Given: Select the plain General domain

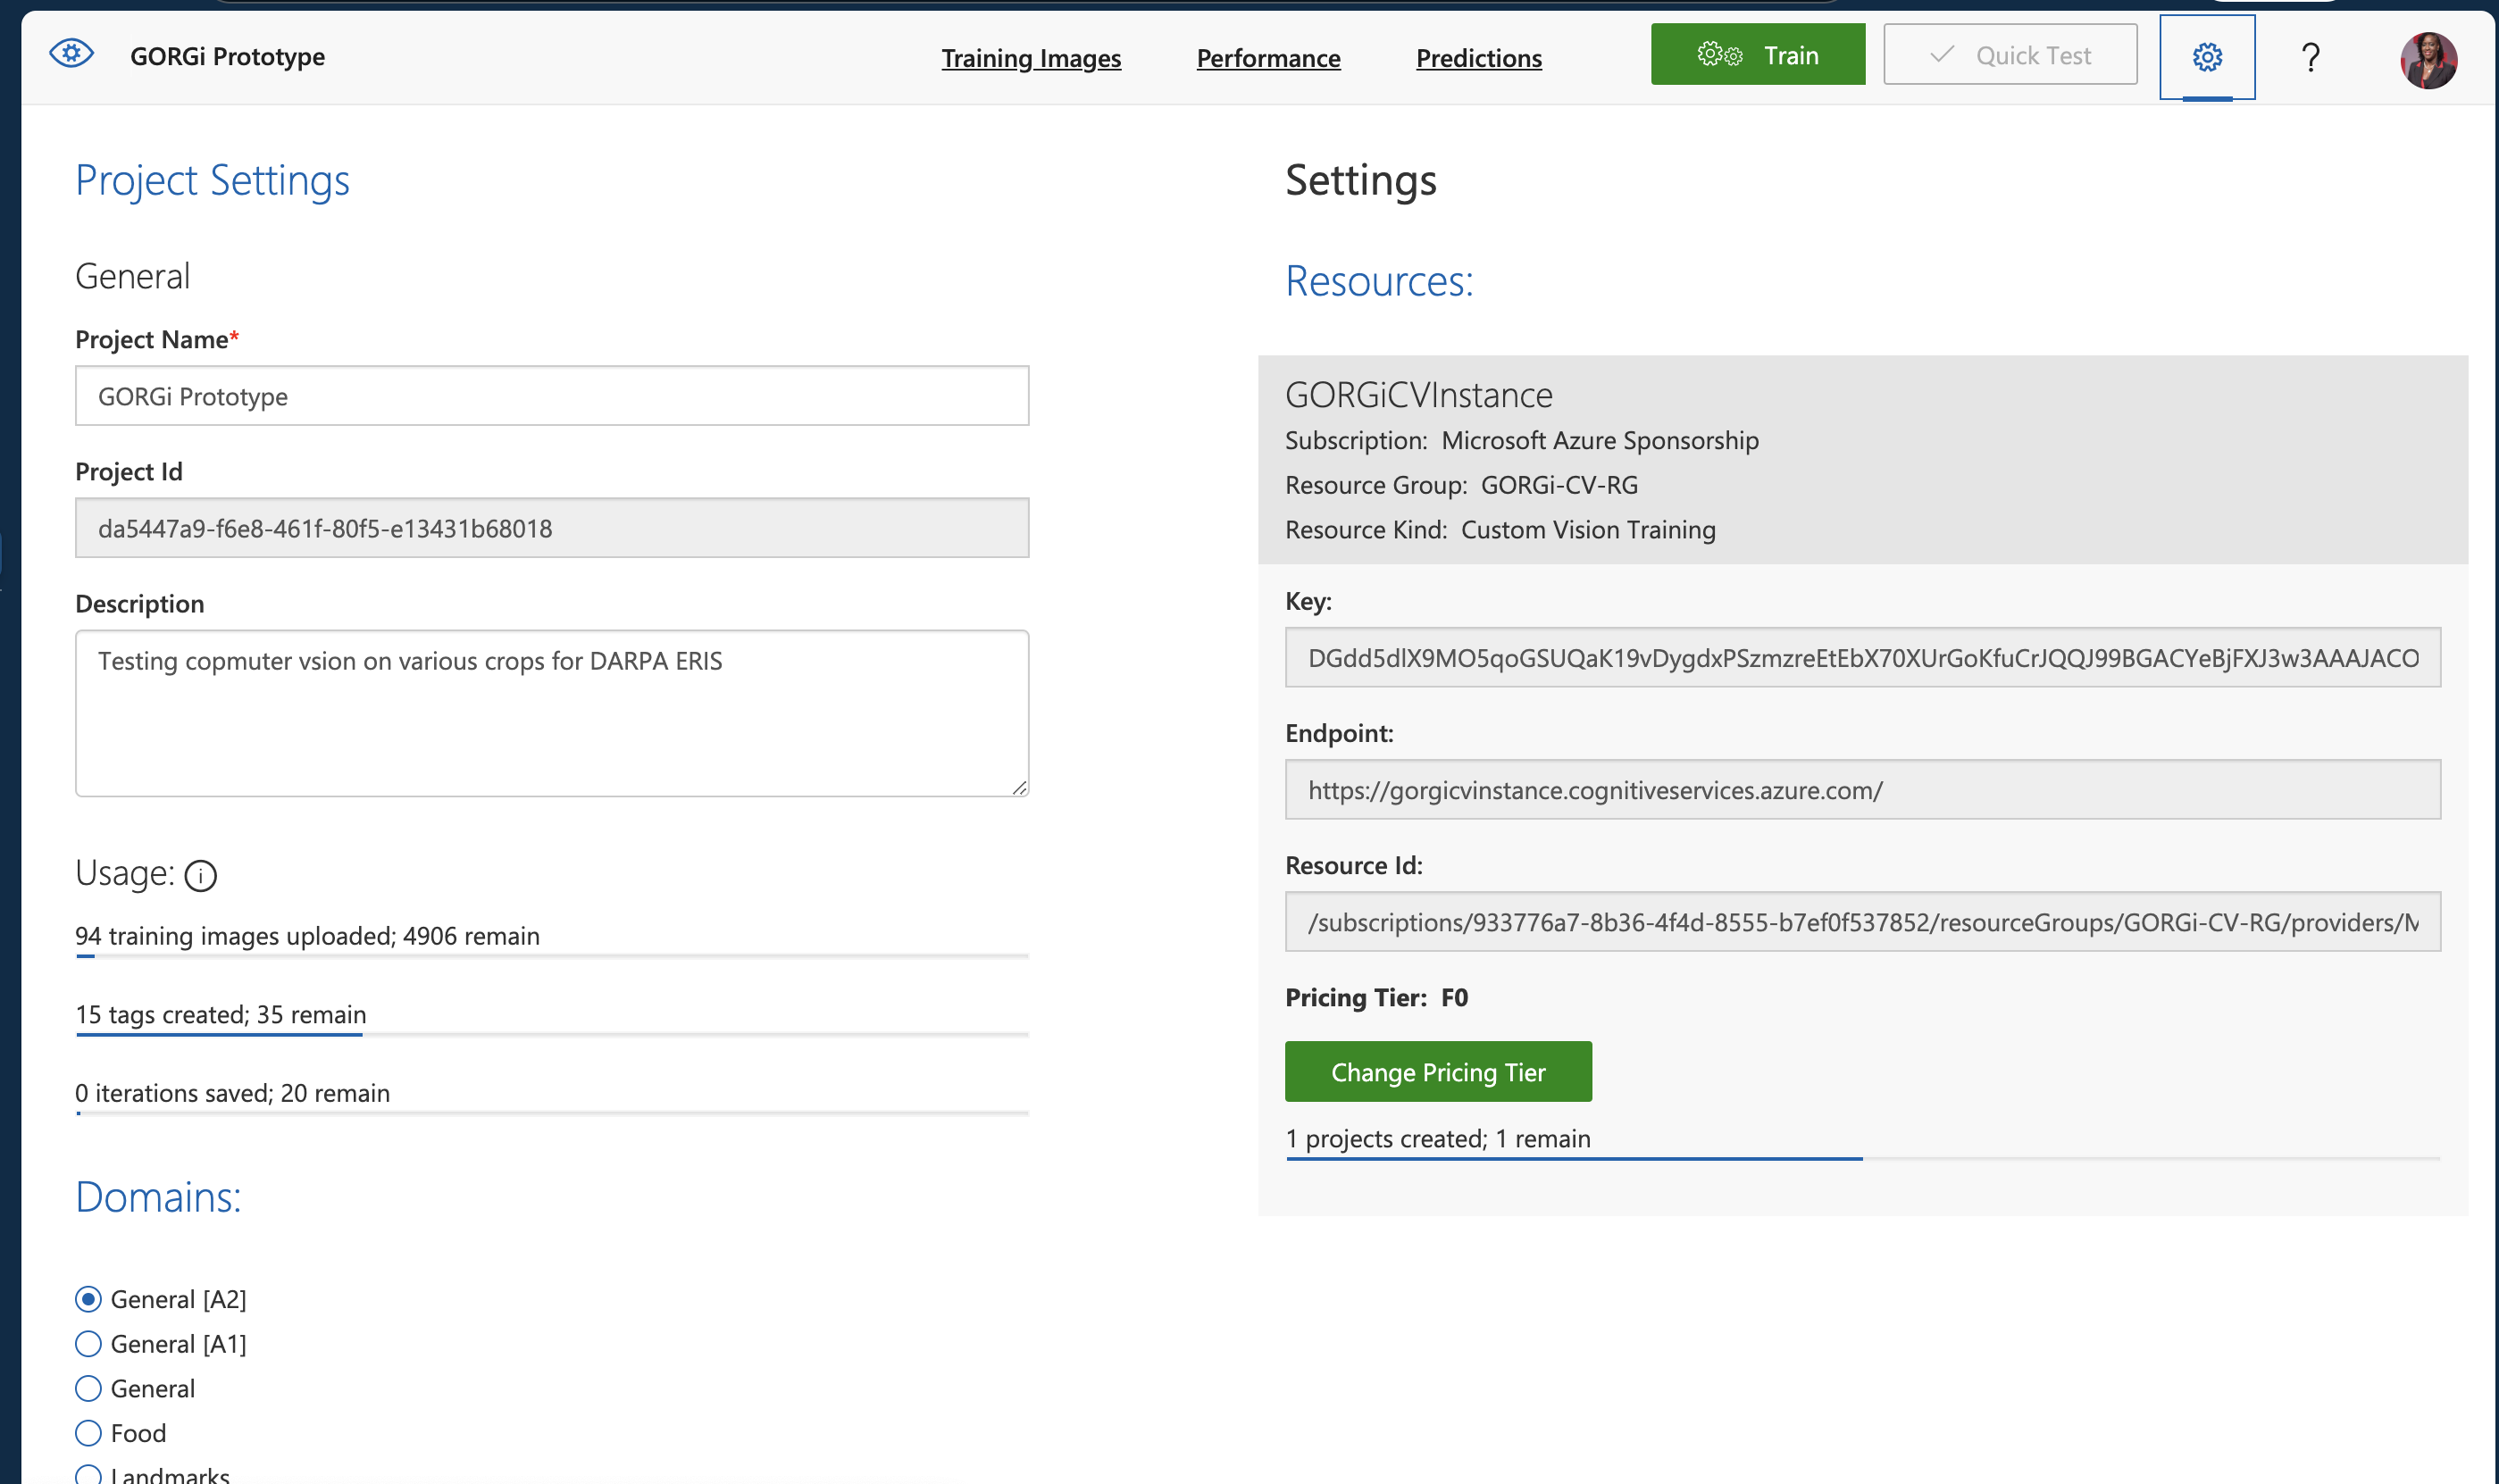Looking at the screenshot, I should coord(88,1388).
